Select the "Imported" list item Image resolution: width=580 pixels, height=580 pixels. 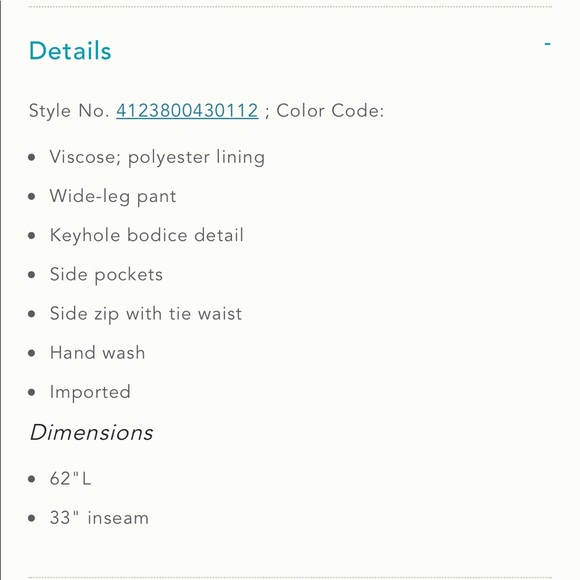pyautogui.click(x=90, y=392)
